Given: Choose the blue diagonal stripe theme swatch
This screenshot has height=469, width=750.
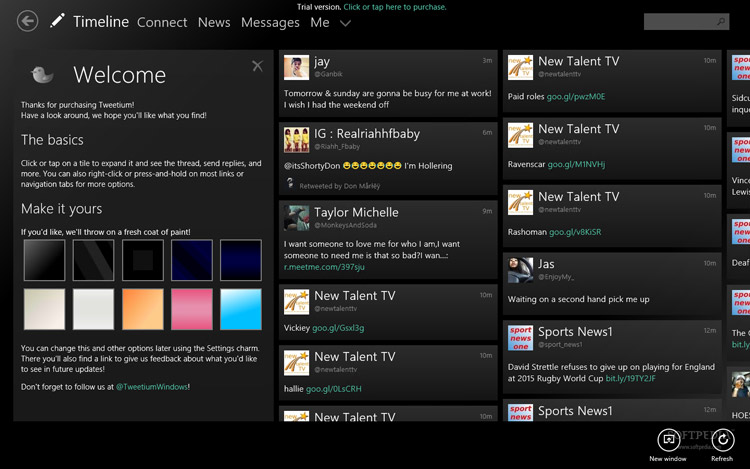Looking at the screenshot, I should coord(192,260).
